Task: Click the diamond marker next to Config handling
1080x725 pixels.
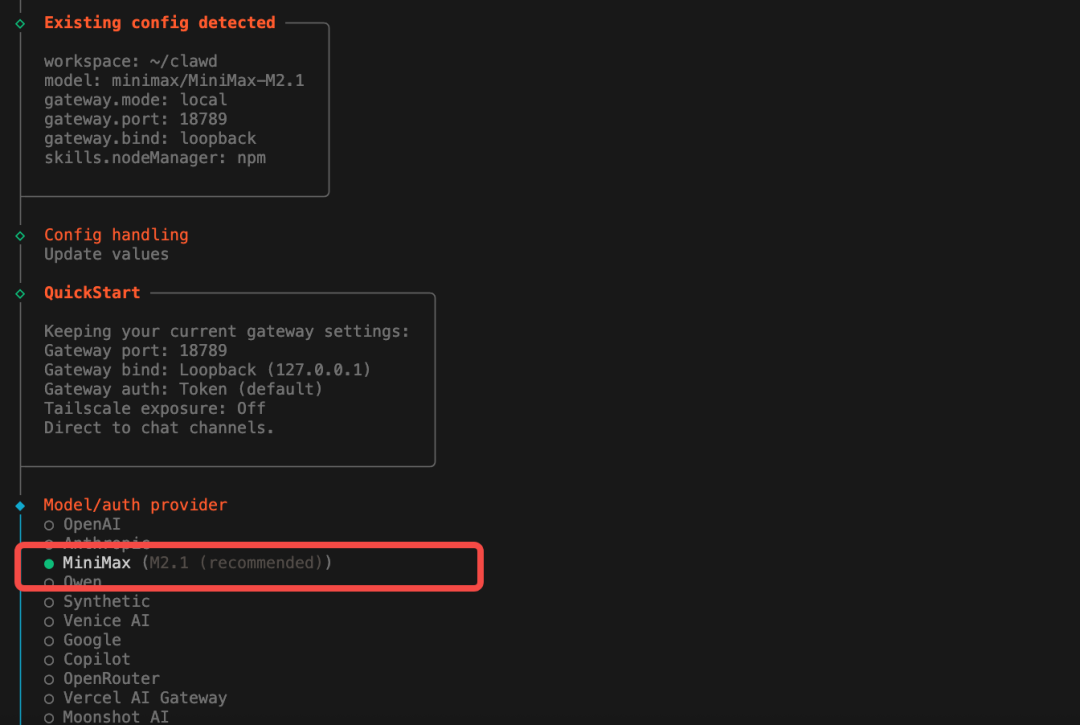Action: [x=20, y=235]
